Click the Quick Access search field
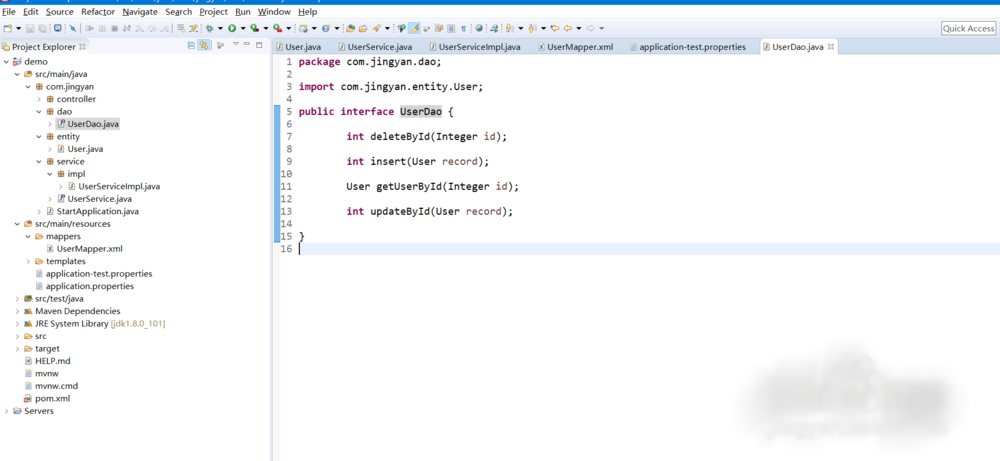Screen dimensions: 1000x461 click(967, 29)
